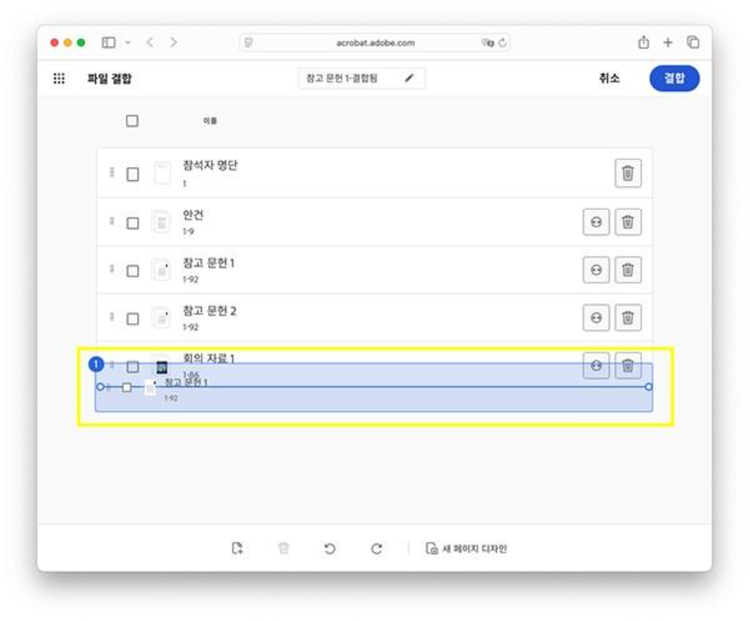Screen dimensions: 750x621
Task: Click the 취소 (Cancel) button
Action: pyautogui.click(x=609, y=78)
